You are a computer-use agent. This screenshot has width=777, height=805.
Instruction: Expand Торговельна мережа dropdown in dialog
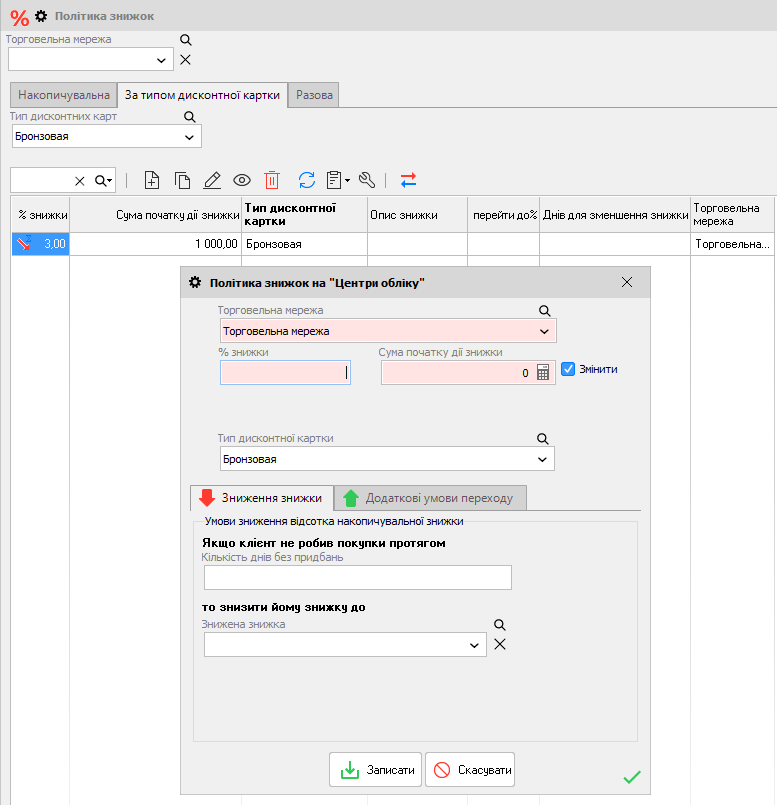tap(545, 331)
